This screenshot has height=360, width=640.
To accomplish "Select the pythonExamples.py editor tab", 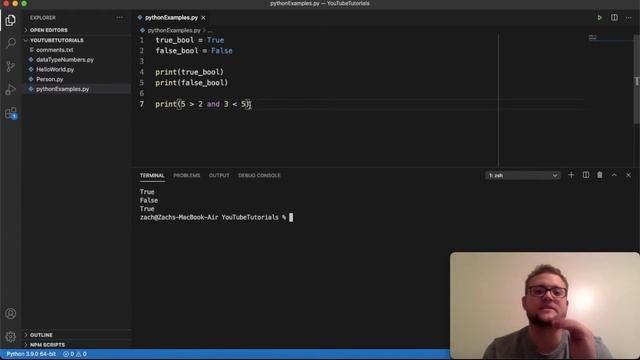I will pos(171,18).
